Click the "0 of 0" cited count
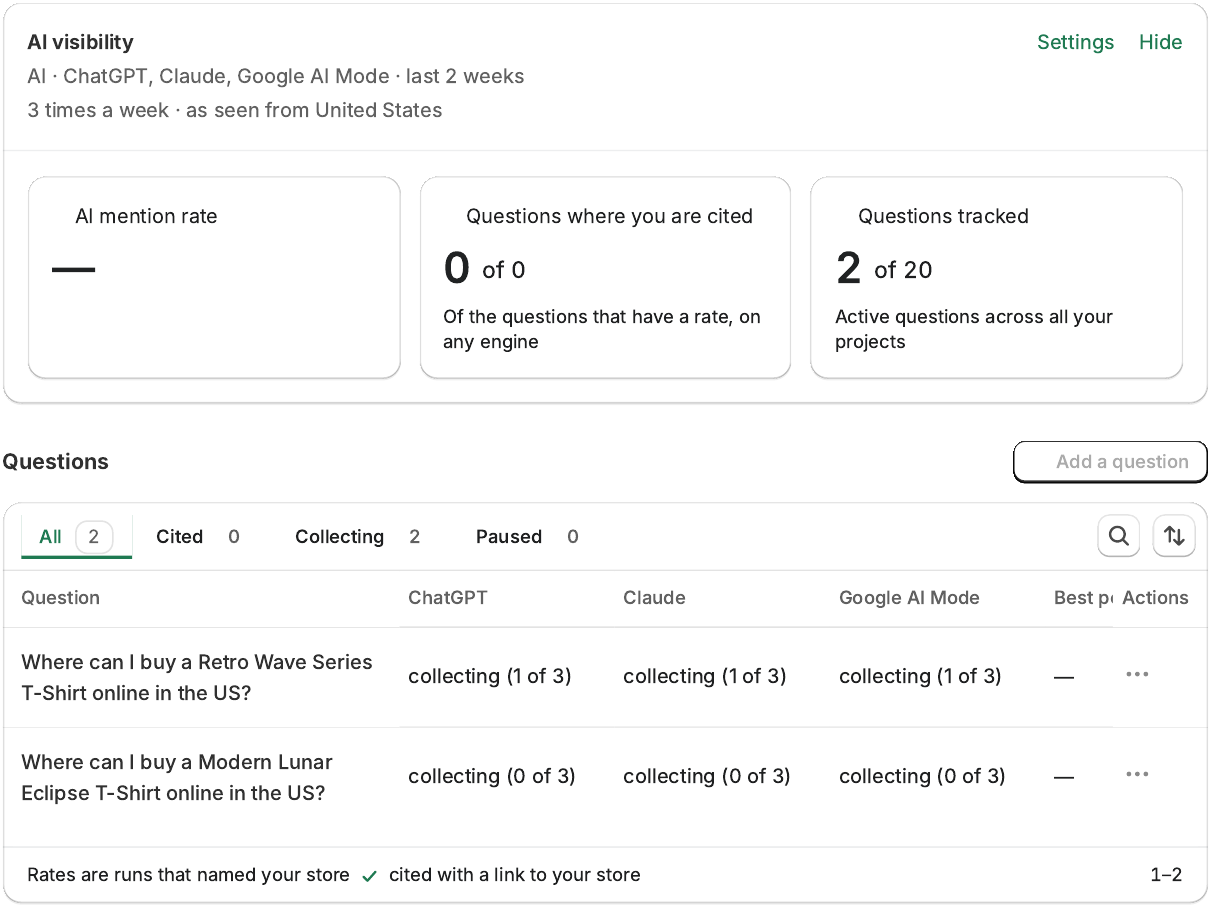This screenshot has height=914, width=1218. tap(485, 269)
